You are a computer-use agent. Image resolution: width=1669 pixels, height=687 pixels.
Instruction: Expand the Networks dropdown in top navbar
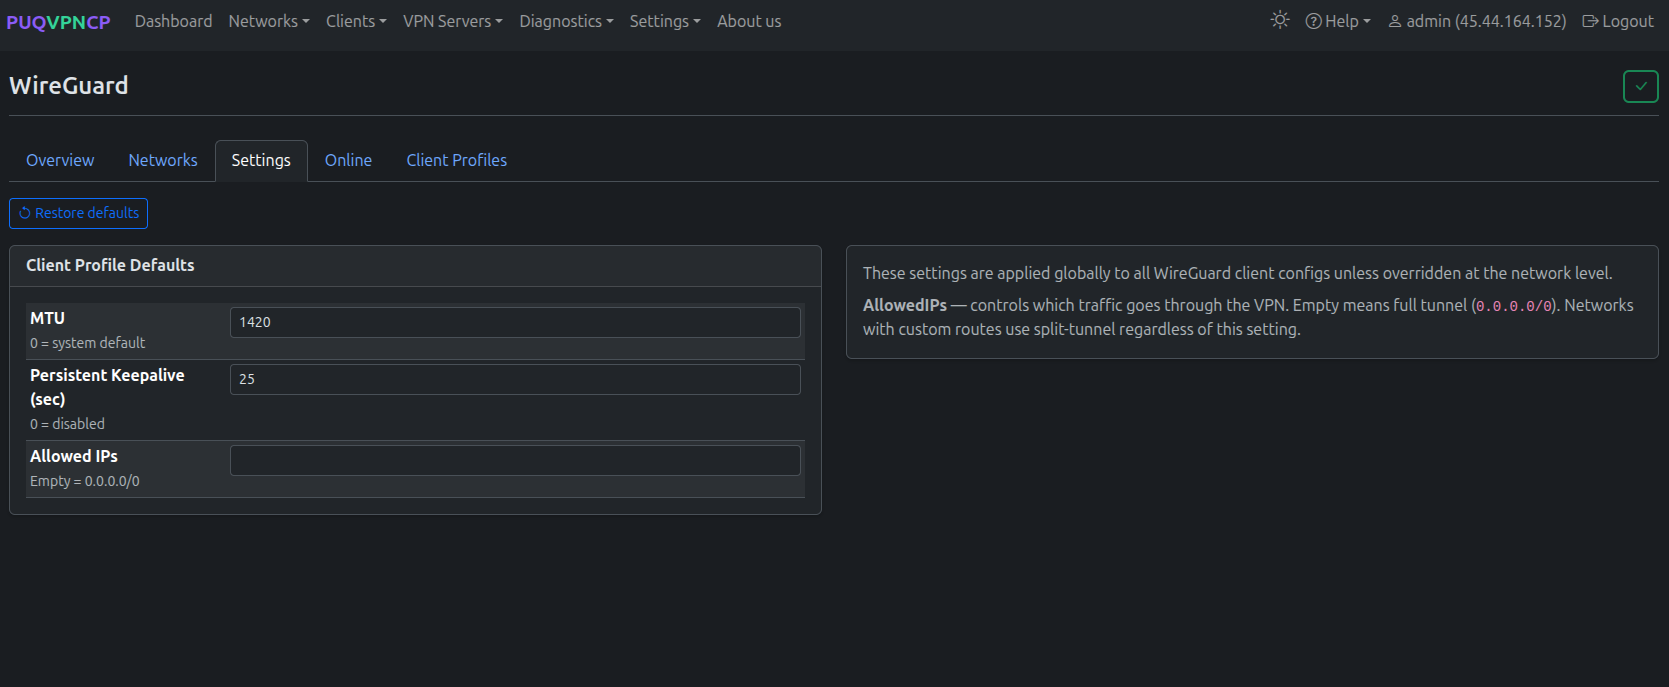(269, 21)
